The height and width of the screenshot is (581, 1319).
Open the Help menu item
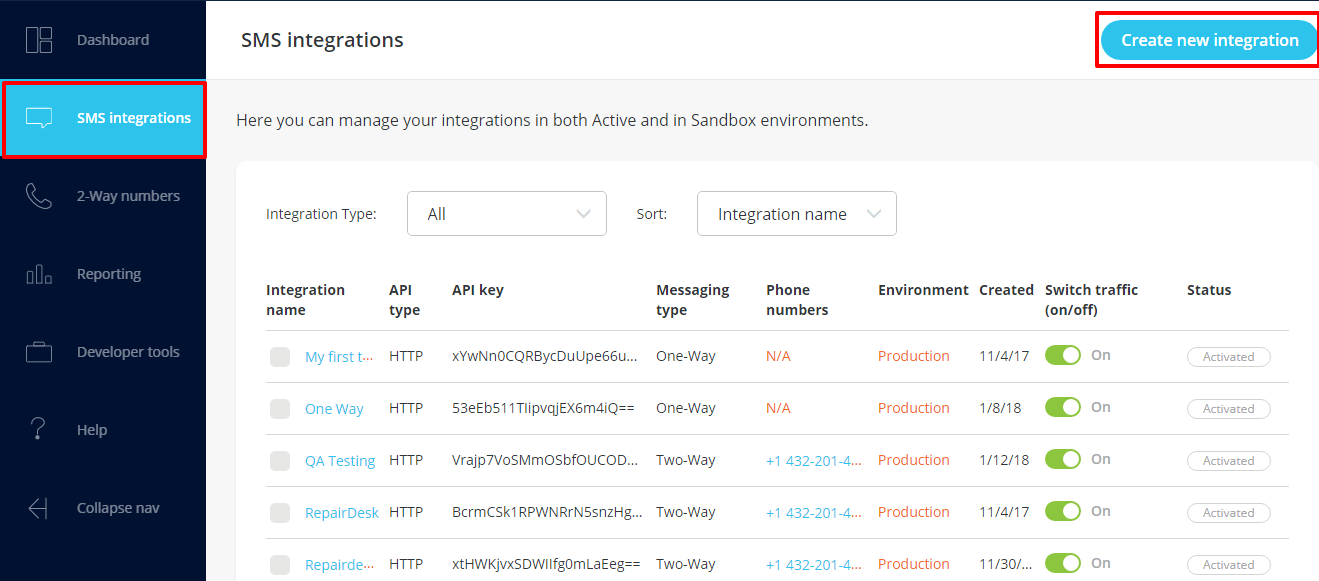[x=103, y=430]
